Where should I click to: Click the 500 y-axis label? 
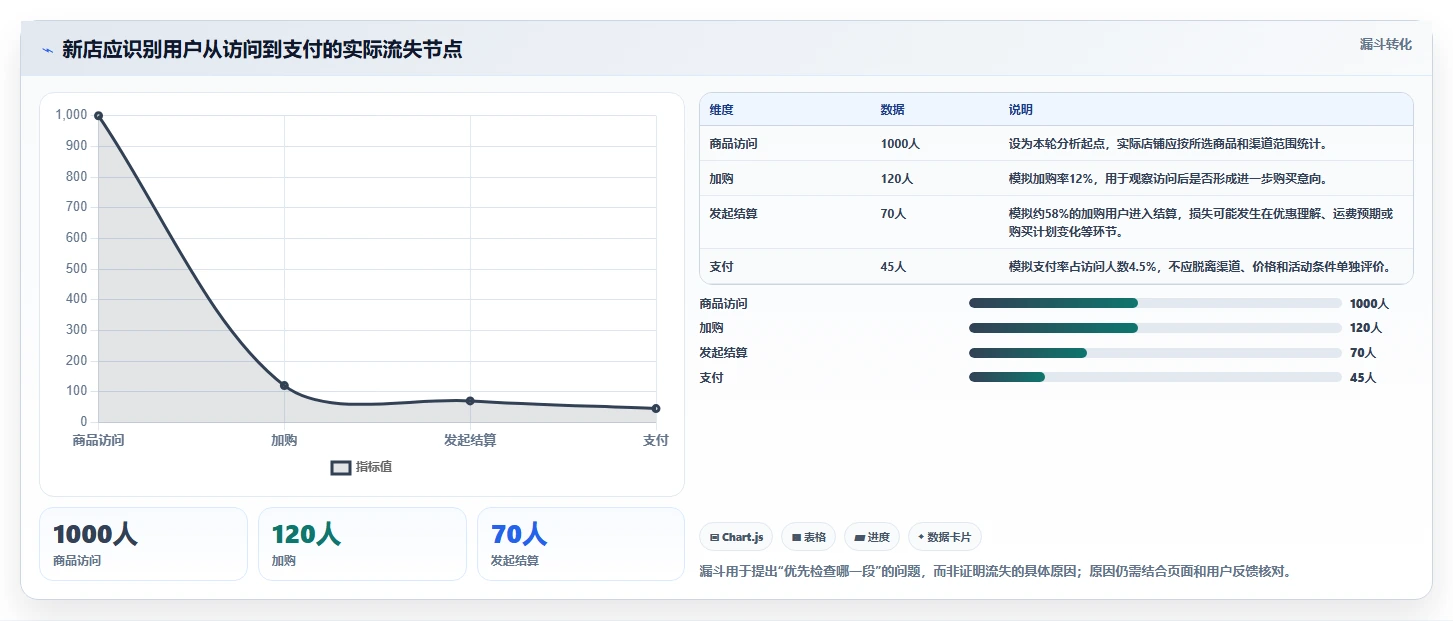click(77, 268)
